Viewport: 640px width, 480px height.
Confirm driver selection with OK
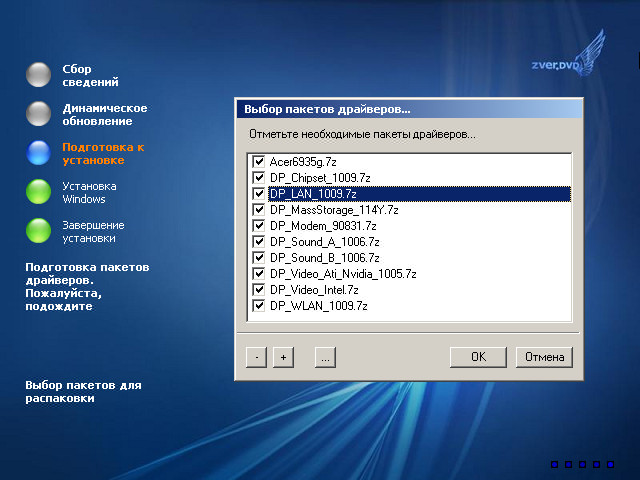coord(478,357)
